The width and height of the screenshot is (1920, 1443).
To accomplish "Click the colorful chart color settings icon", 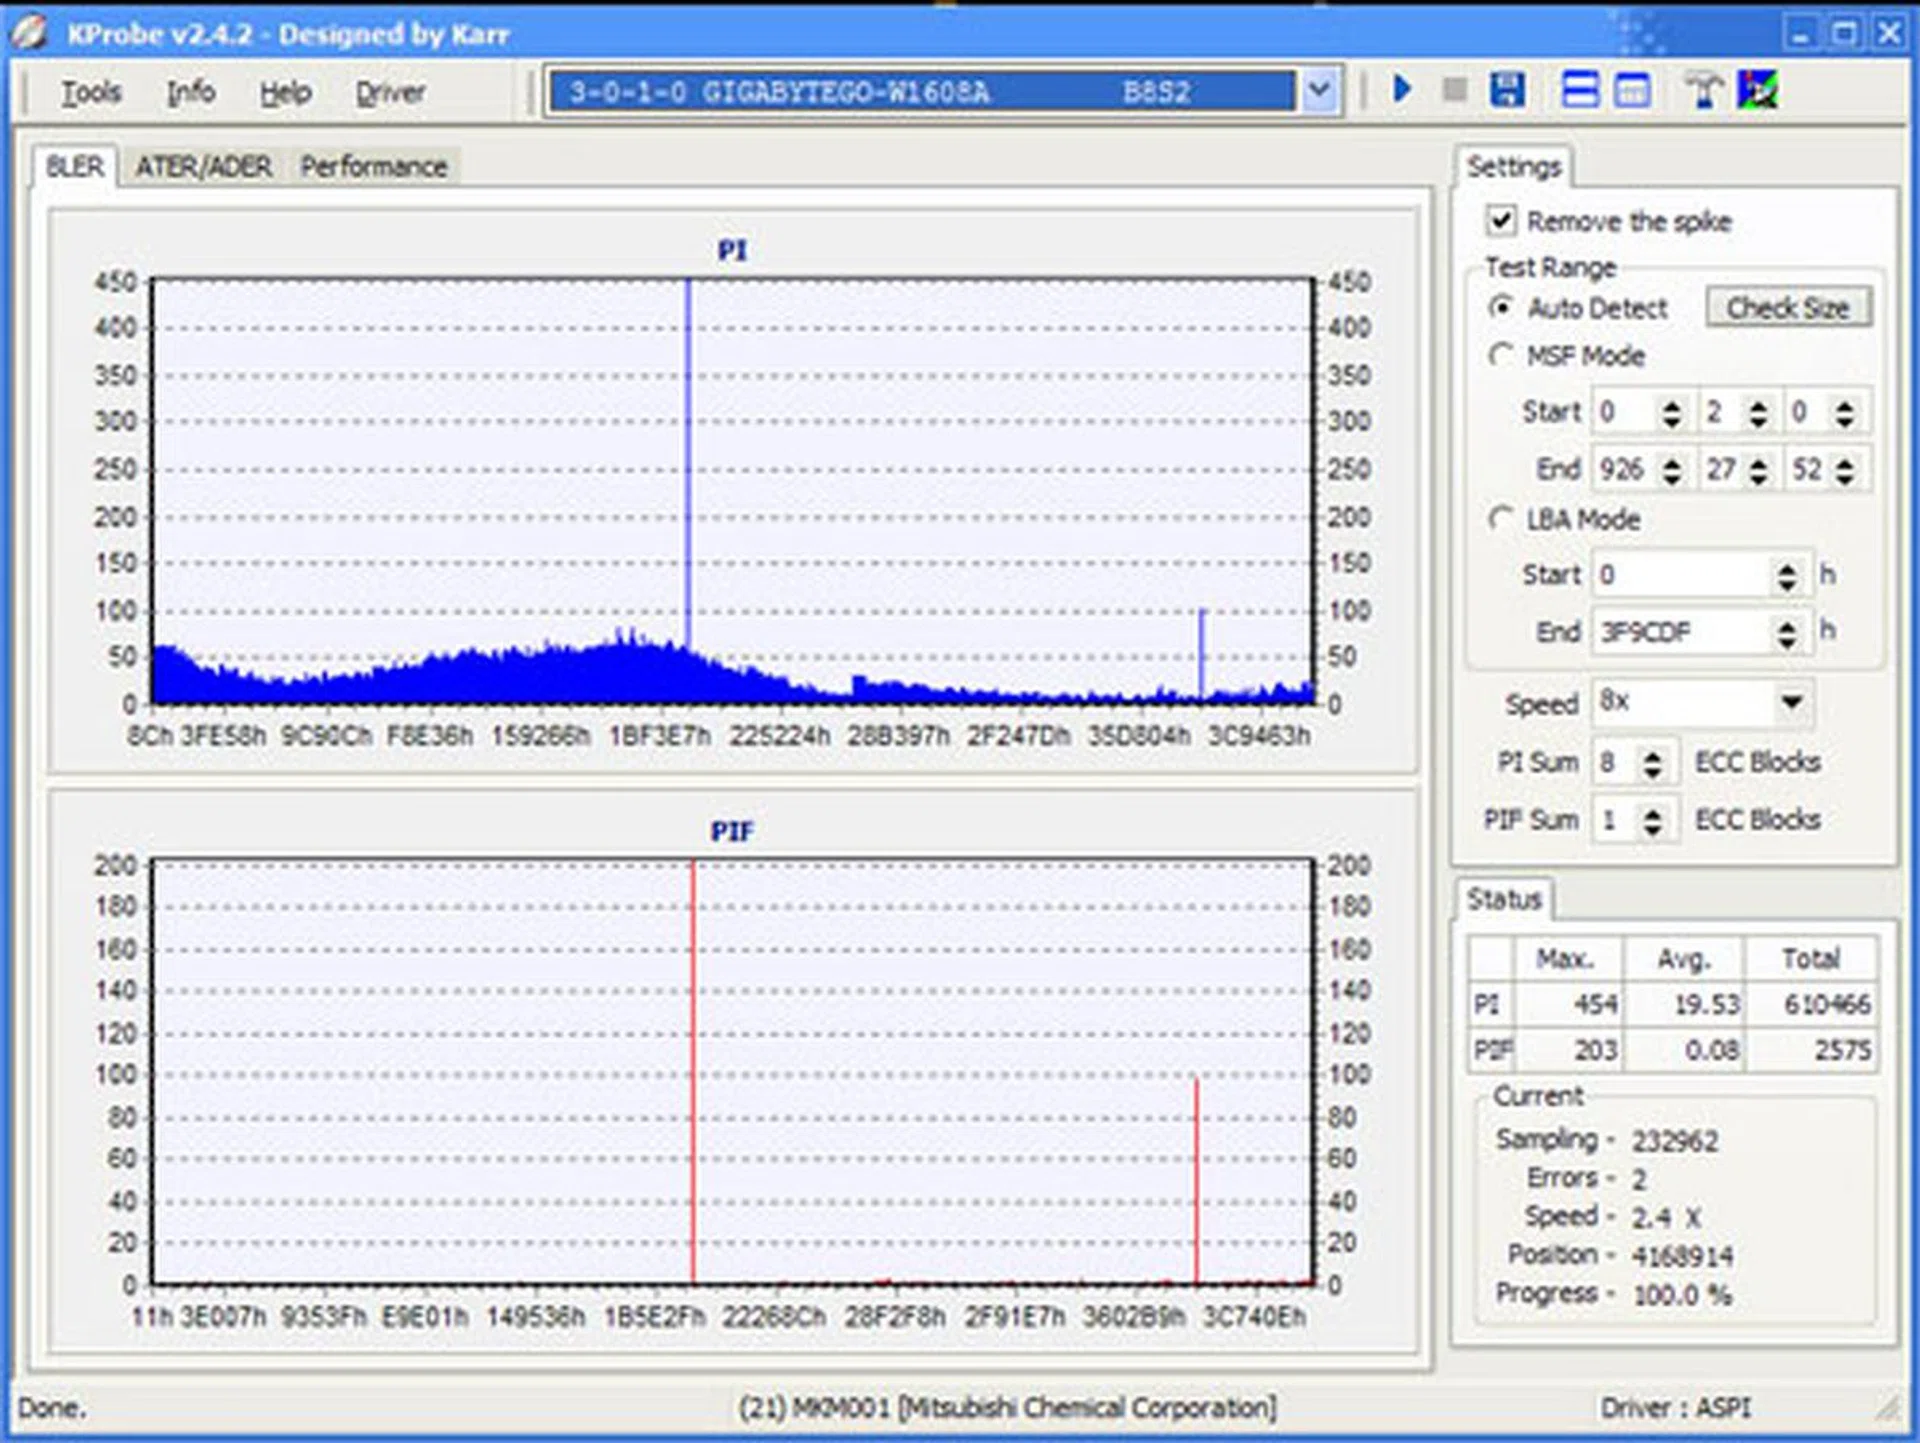I will tap(1758, 91).
